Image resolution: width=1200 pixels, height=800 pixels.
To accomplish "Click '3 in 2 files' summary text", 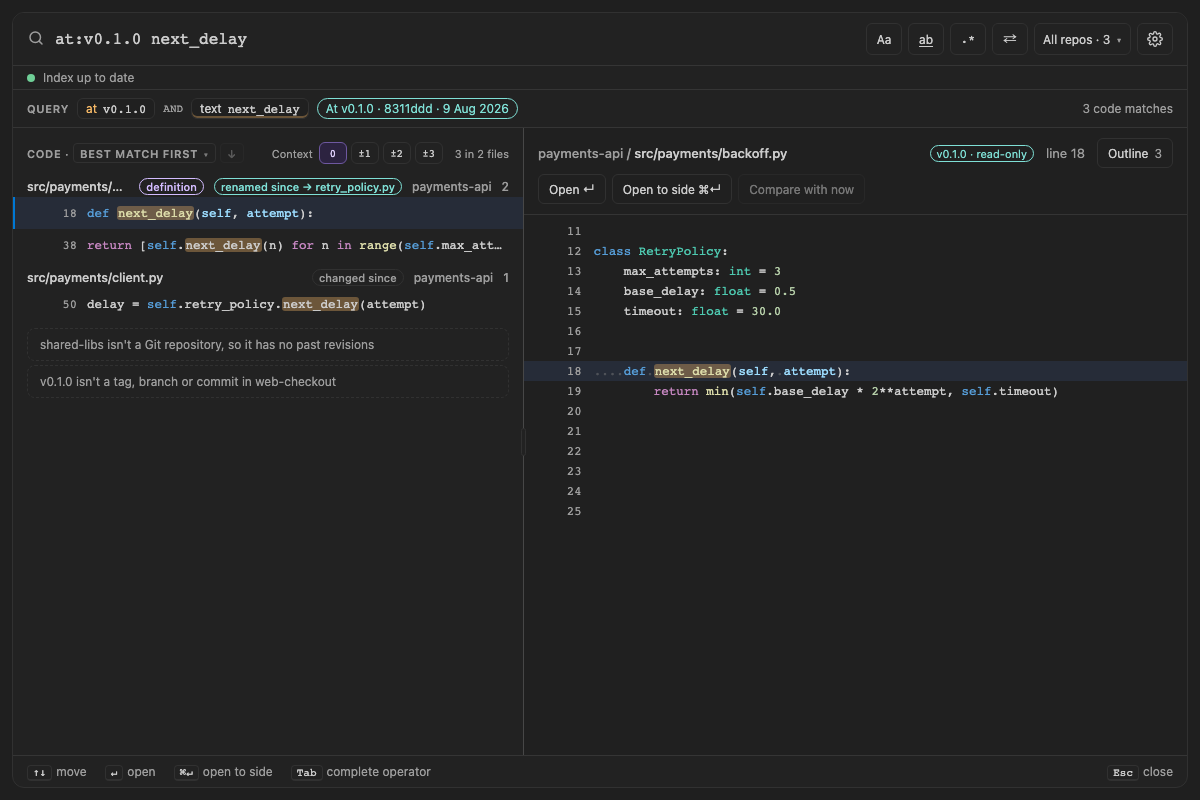I will pyautogui.click(x=482, y=154).
